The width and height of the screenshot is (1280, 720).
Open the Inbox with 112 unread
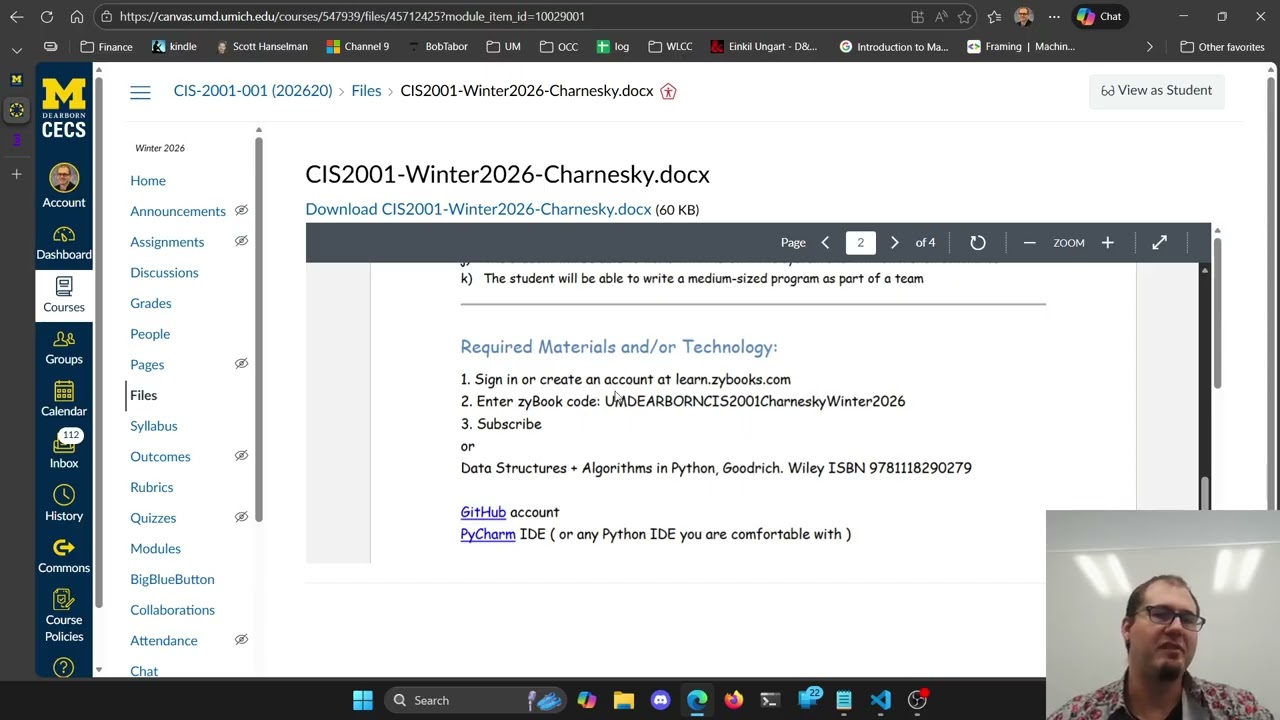[64, 451]
